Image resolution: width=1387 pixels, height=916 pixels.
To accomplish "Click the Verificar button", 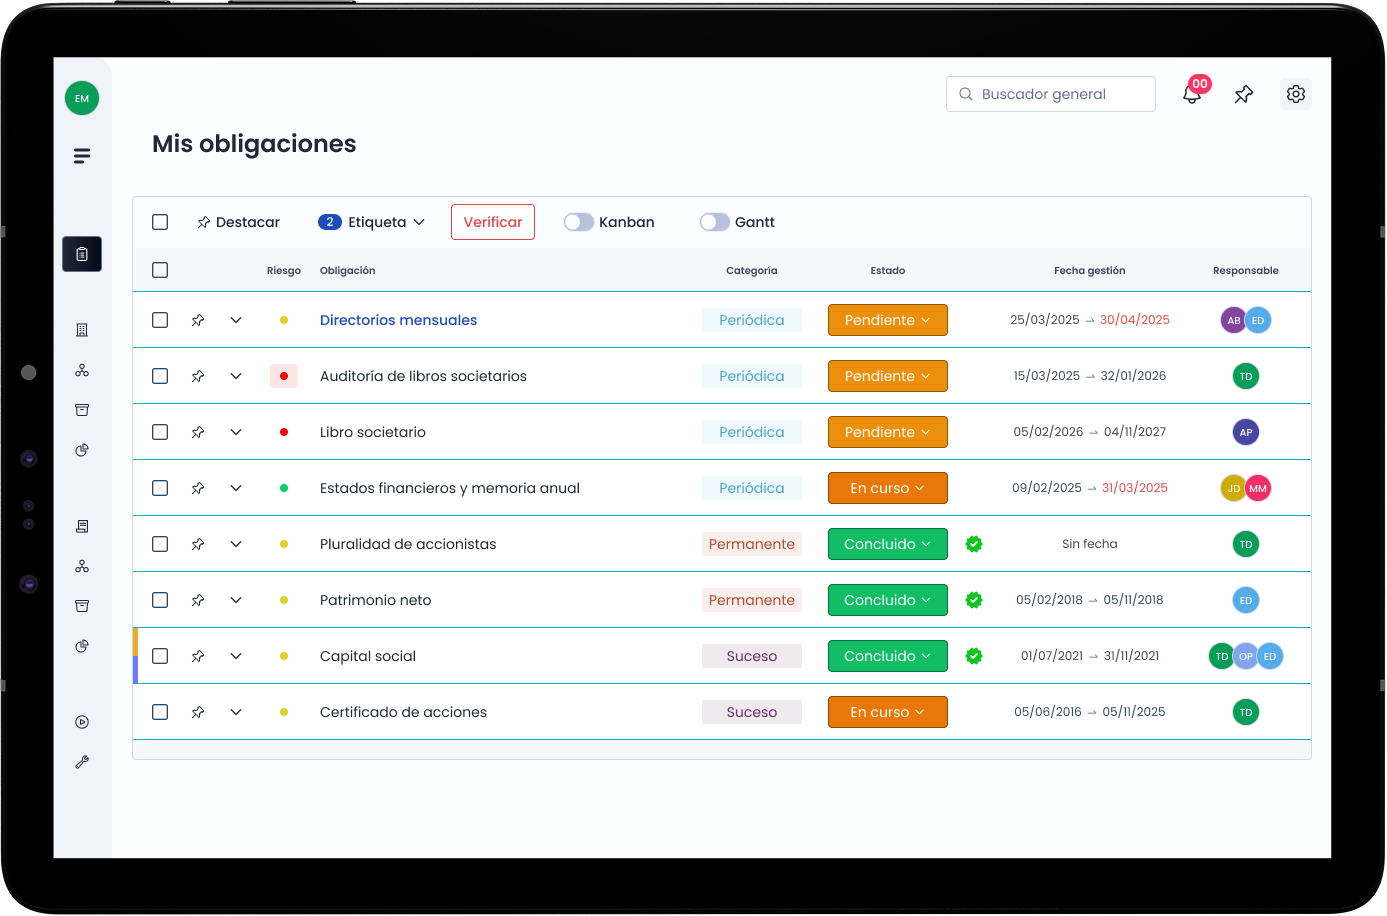I will pyautogui.click(x=492, y=222).
